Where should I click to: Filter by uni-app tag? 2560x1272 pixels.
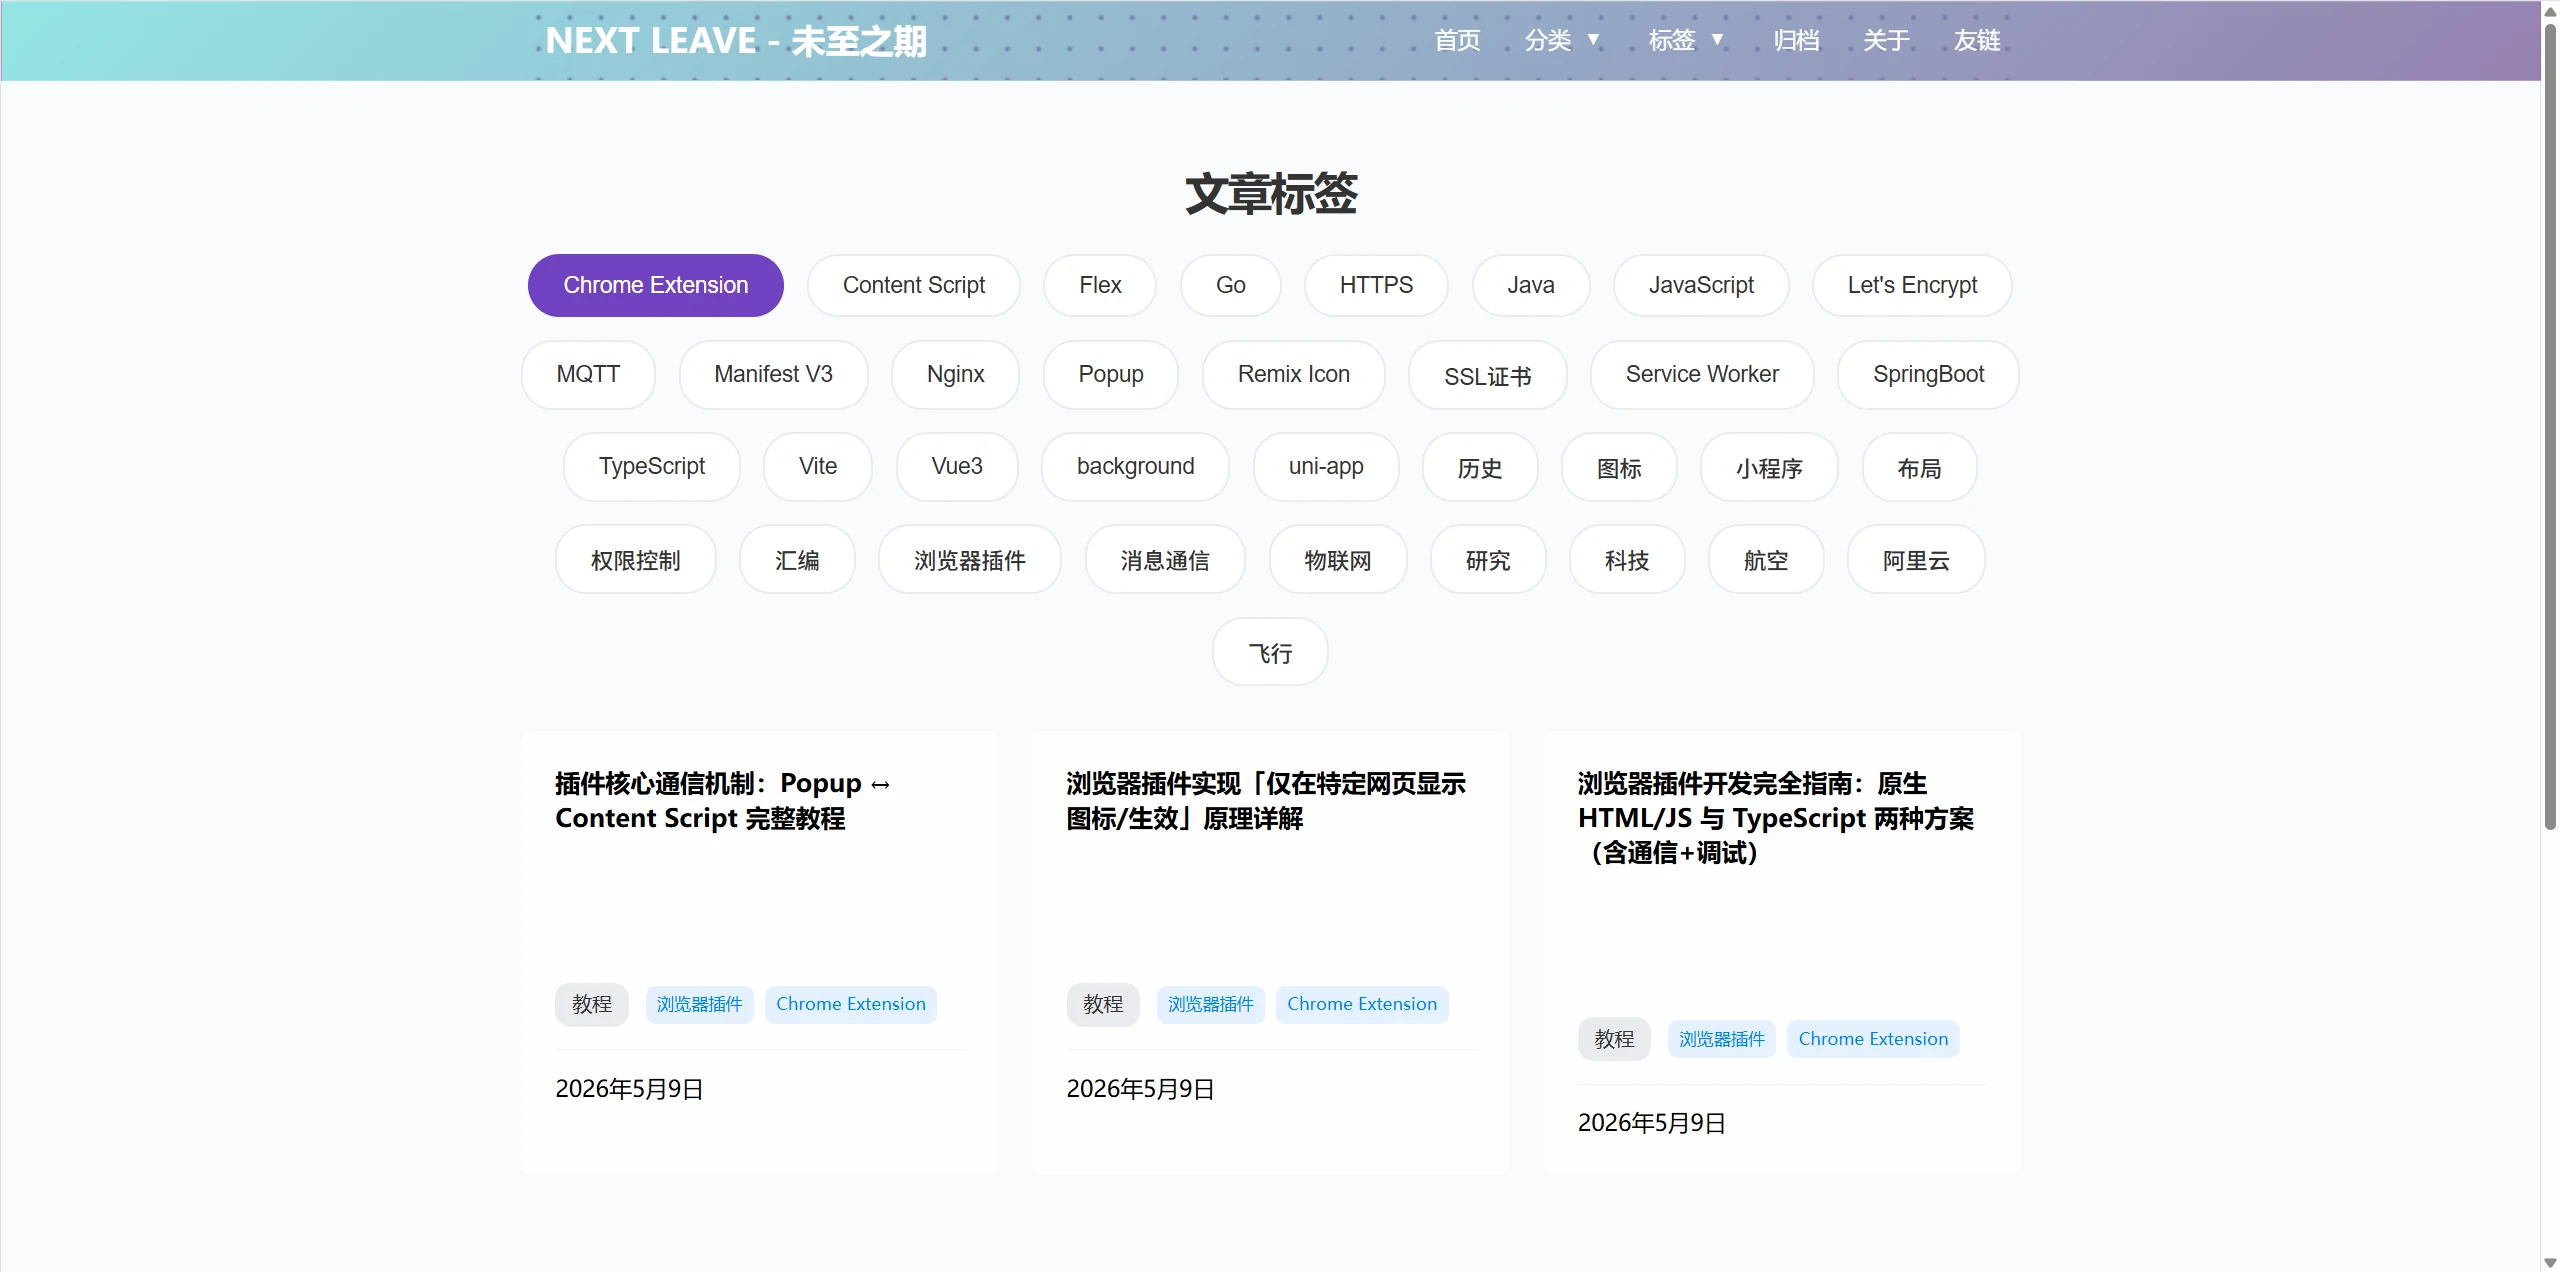(1326, 467)
